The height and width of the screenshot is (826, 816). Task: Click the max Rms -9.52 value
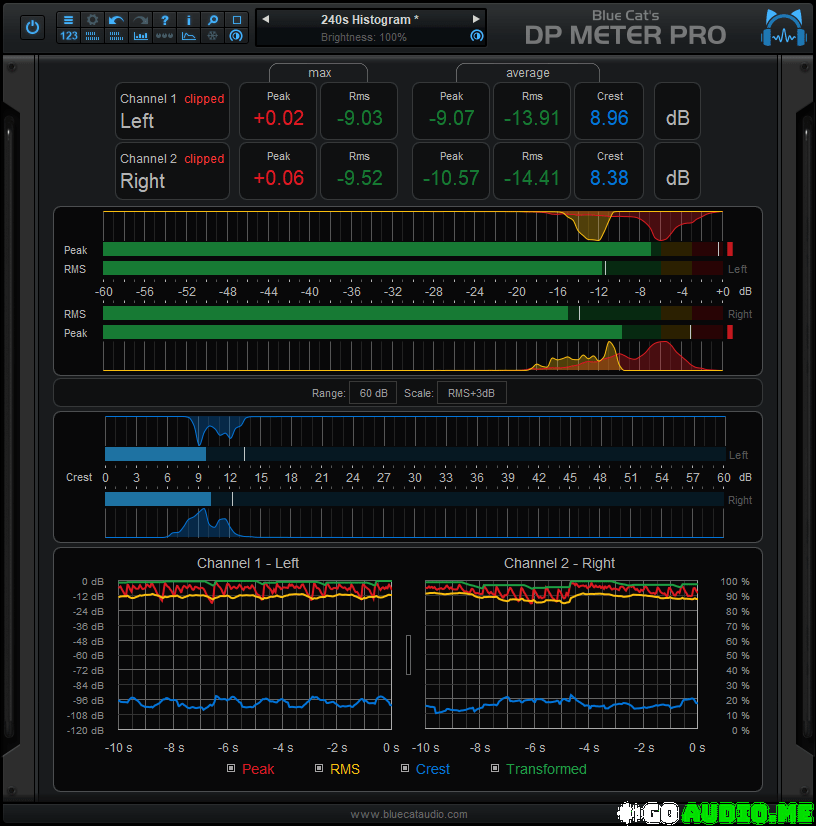[359, 178]
